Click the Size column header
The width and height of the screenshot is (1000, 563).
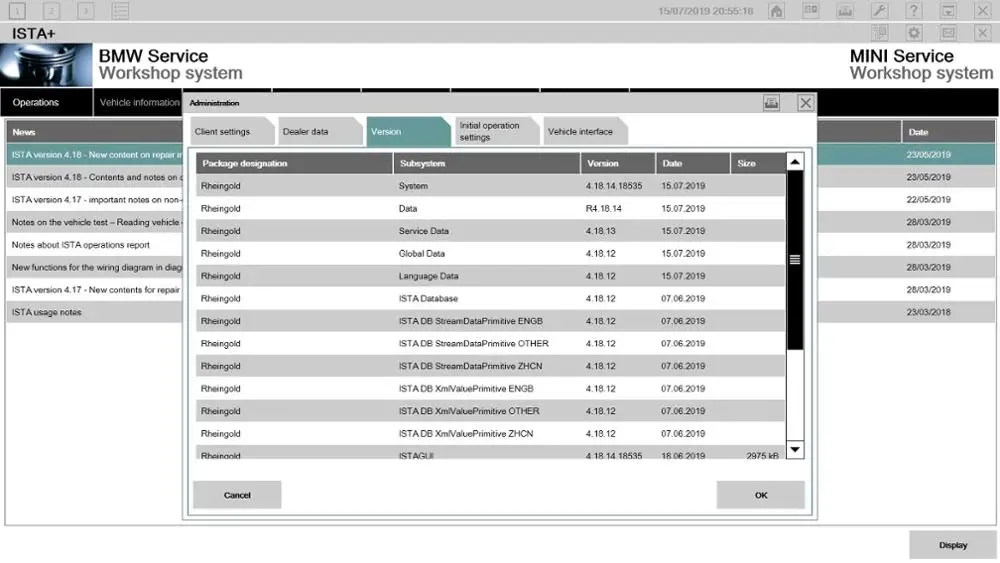(758, 163)
